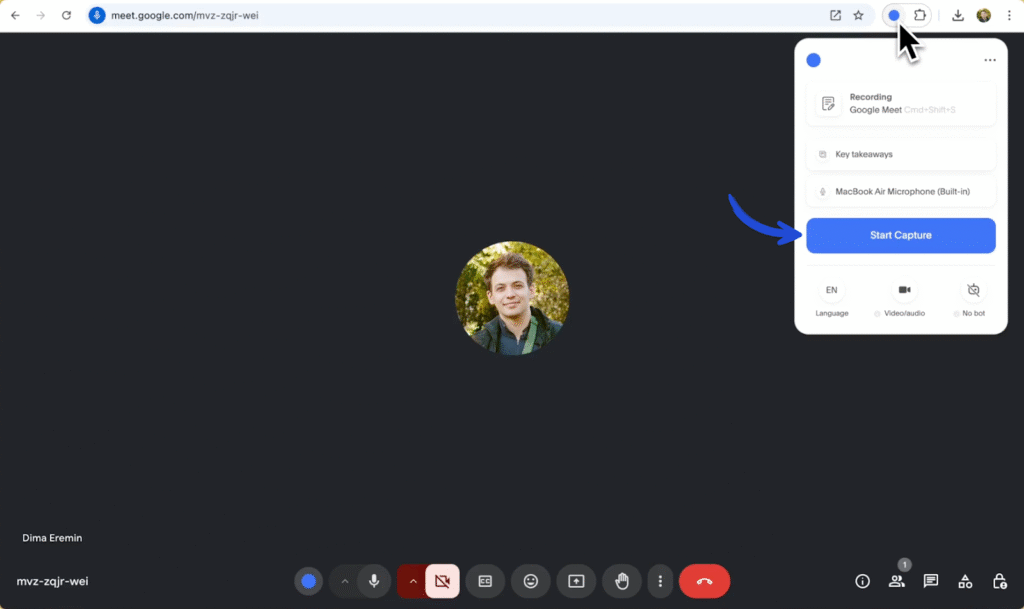1024x609 pixels.
Task: Click the Start Capture button
Action: click(x=900, y=235)
